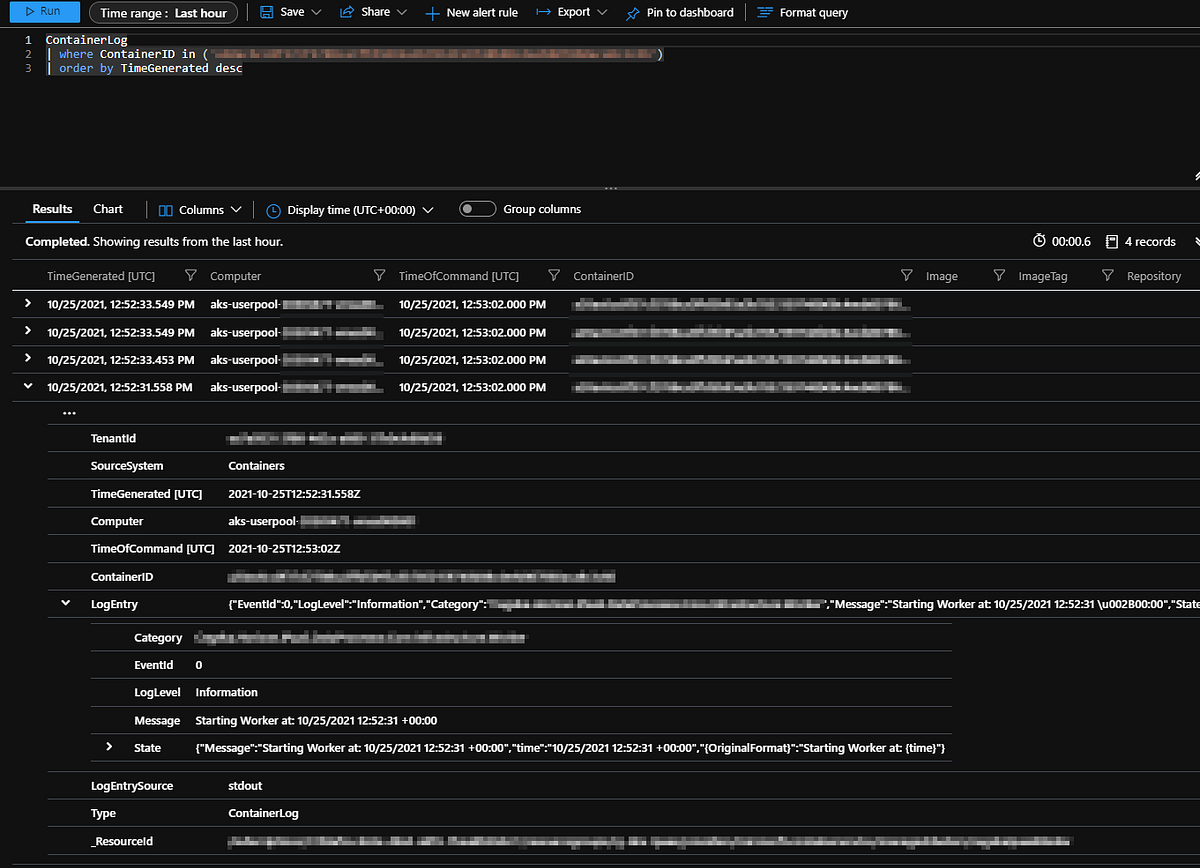Open the Export dropdown menu
The image size is (1200, 868).
(570, 13)
